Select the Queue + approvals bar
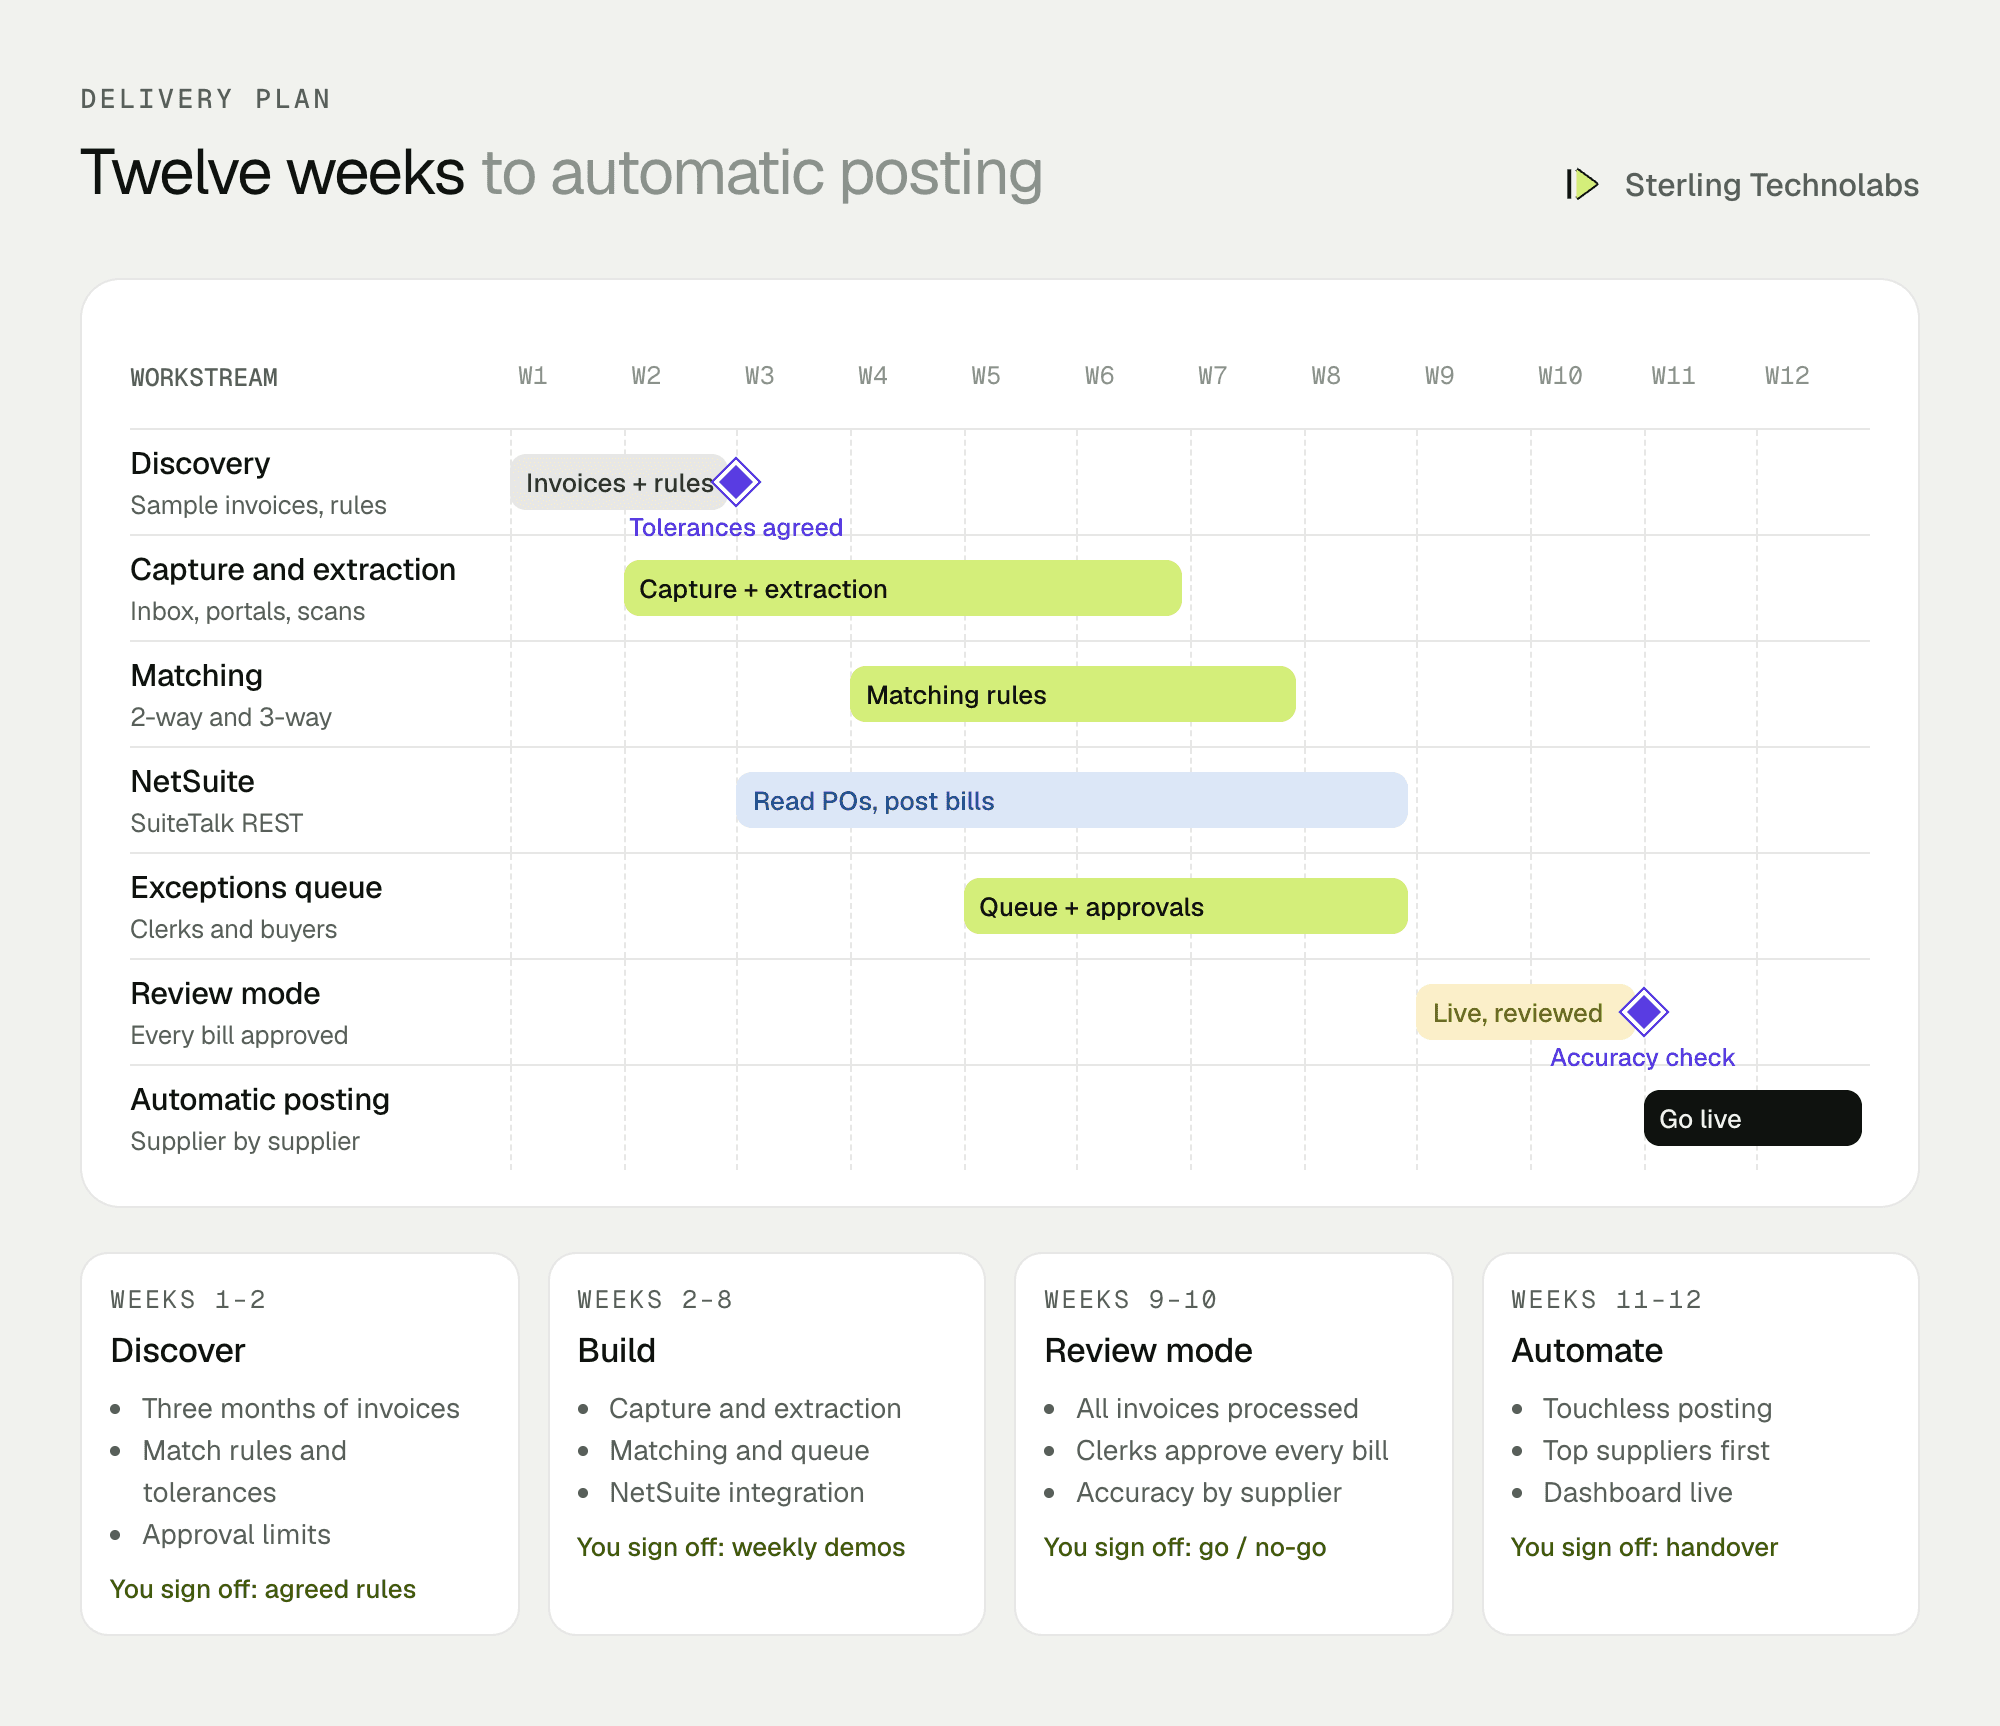2000x1726 pixels. (1186, 906)
